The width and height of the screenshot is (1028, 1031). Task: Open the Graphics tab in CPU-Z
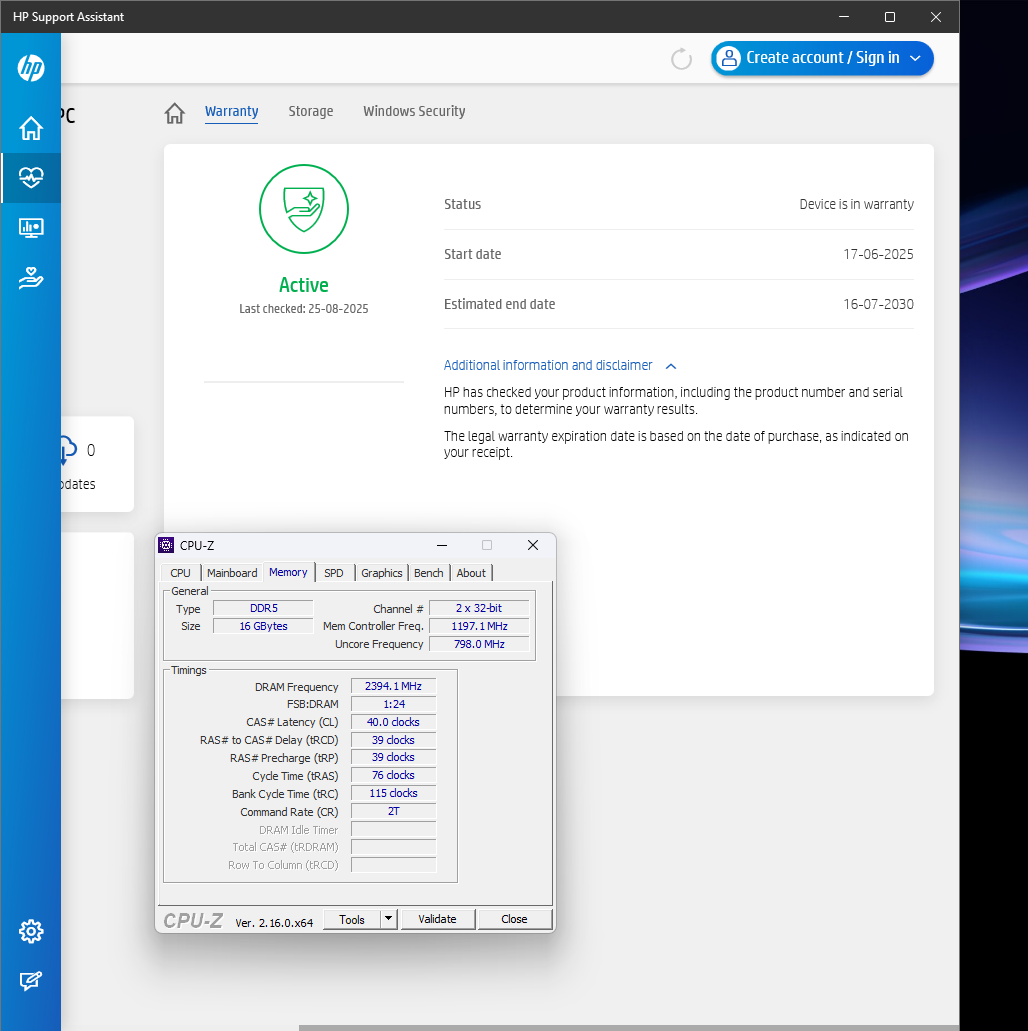click(x=381, y=573)
